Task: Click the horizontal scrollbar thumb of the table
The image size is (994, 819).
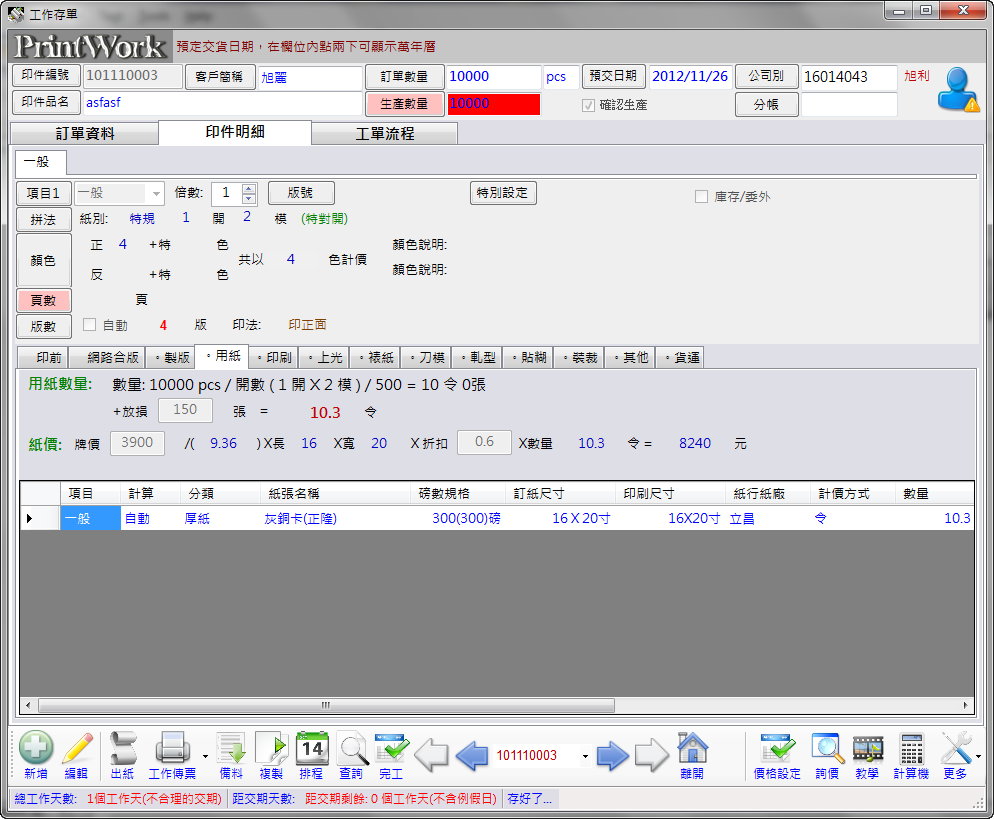Action: (x=326, y=706)
